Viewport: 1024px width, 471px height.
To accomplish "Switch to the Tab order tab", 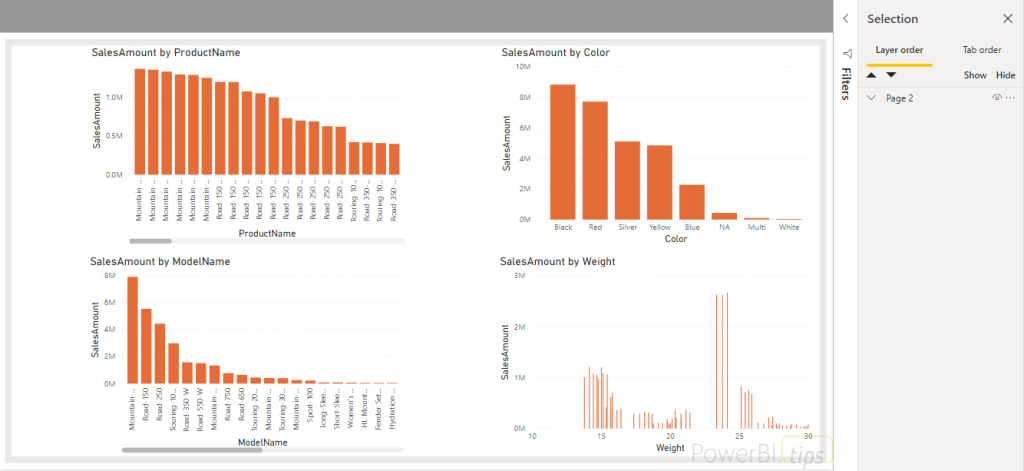I will point(981,50).
